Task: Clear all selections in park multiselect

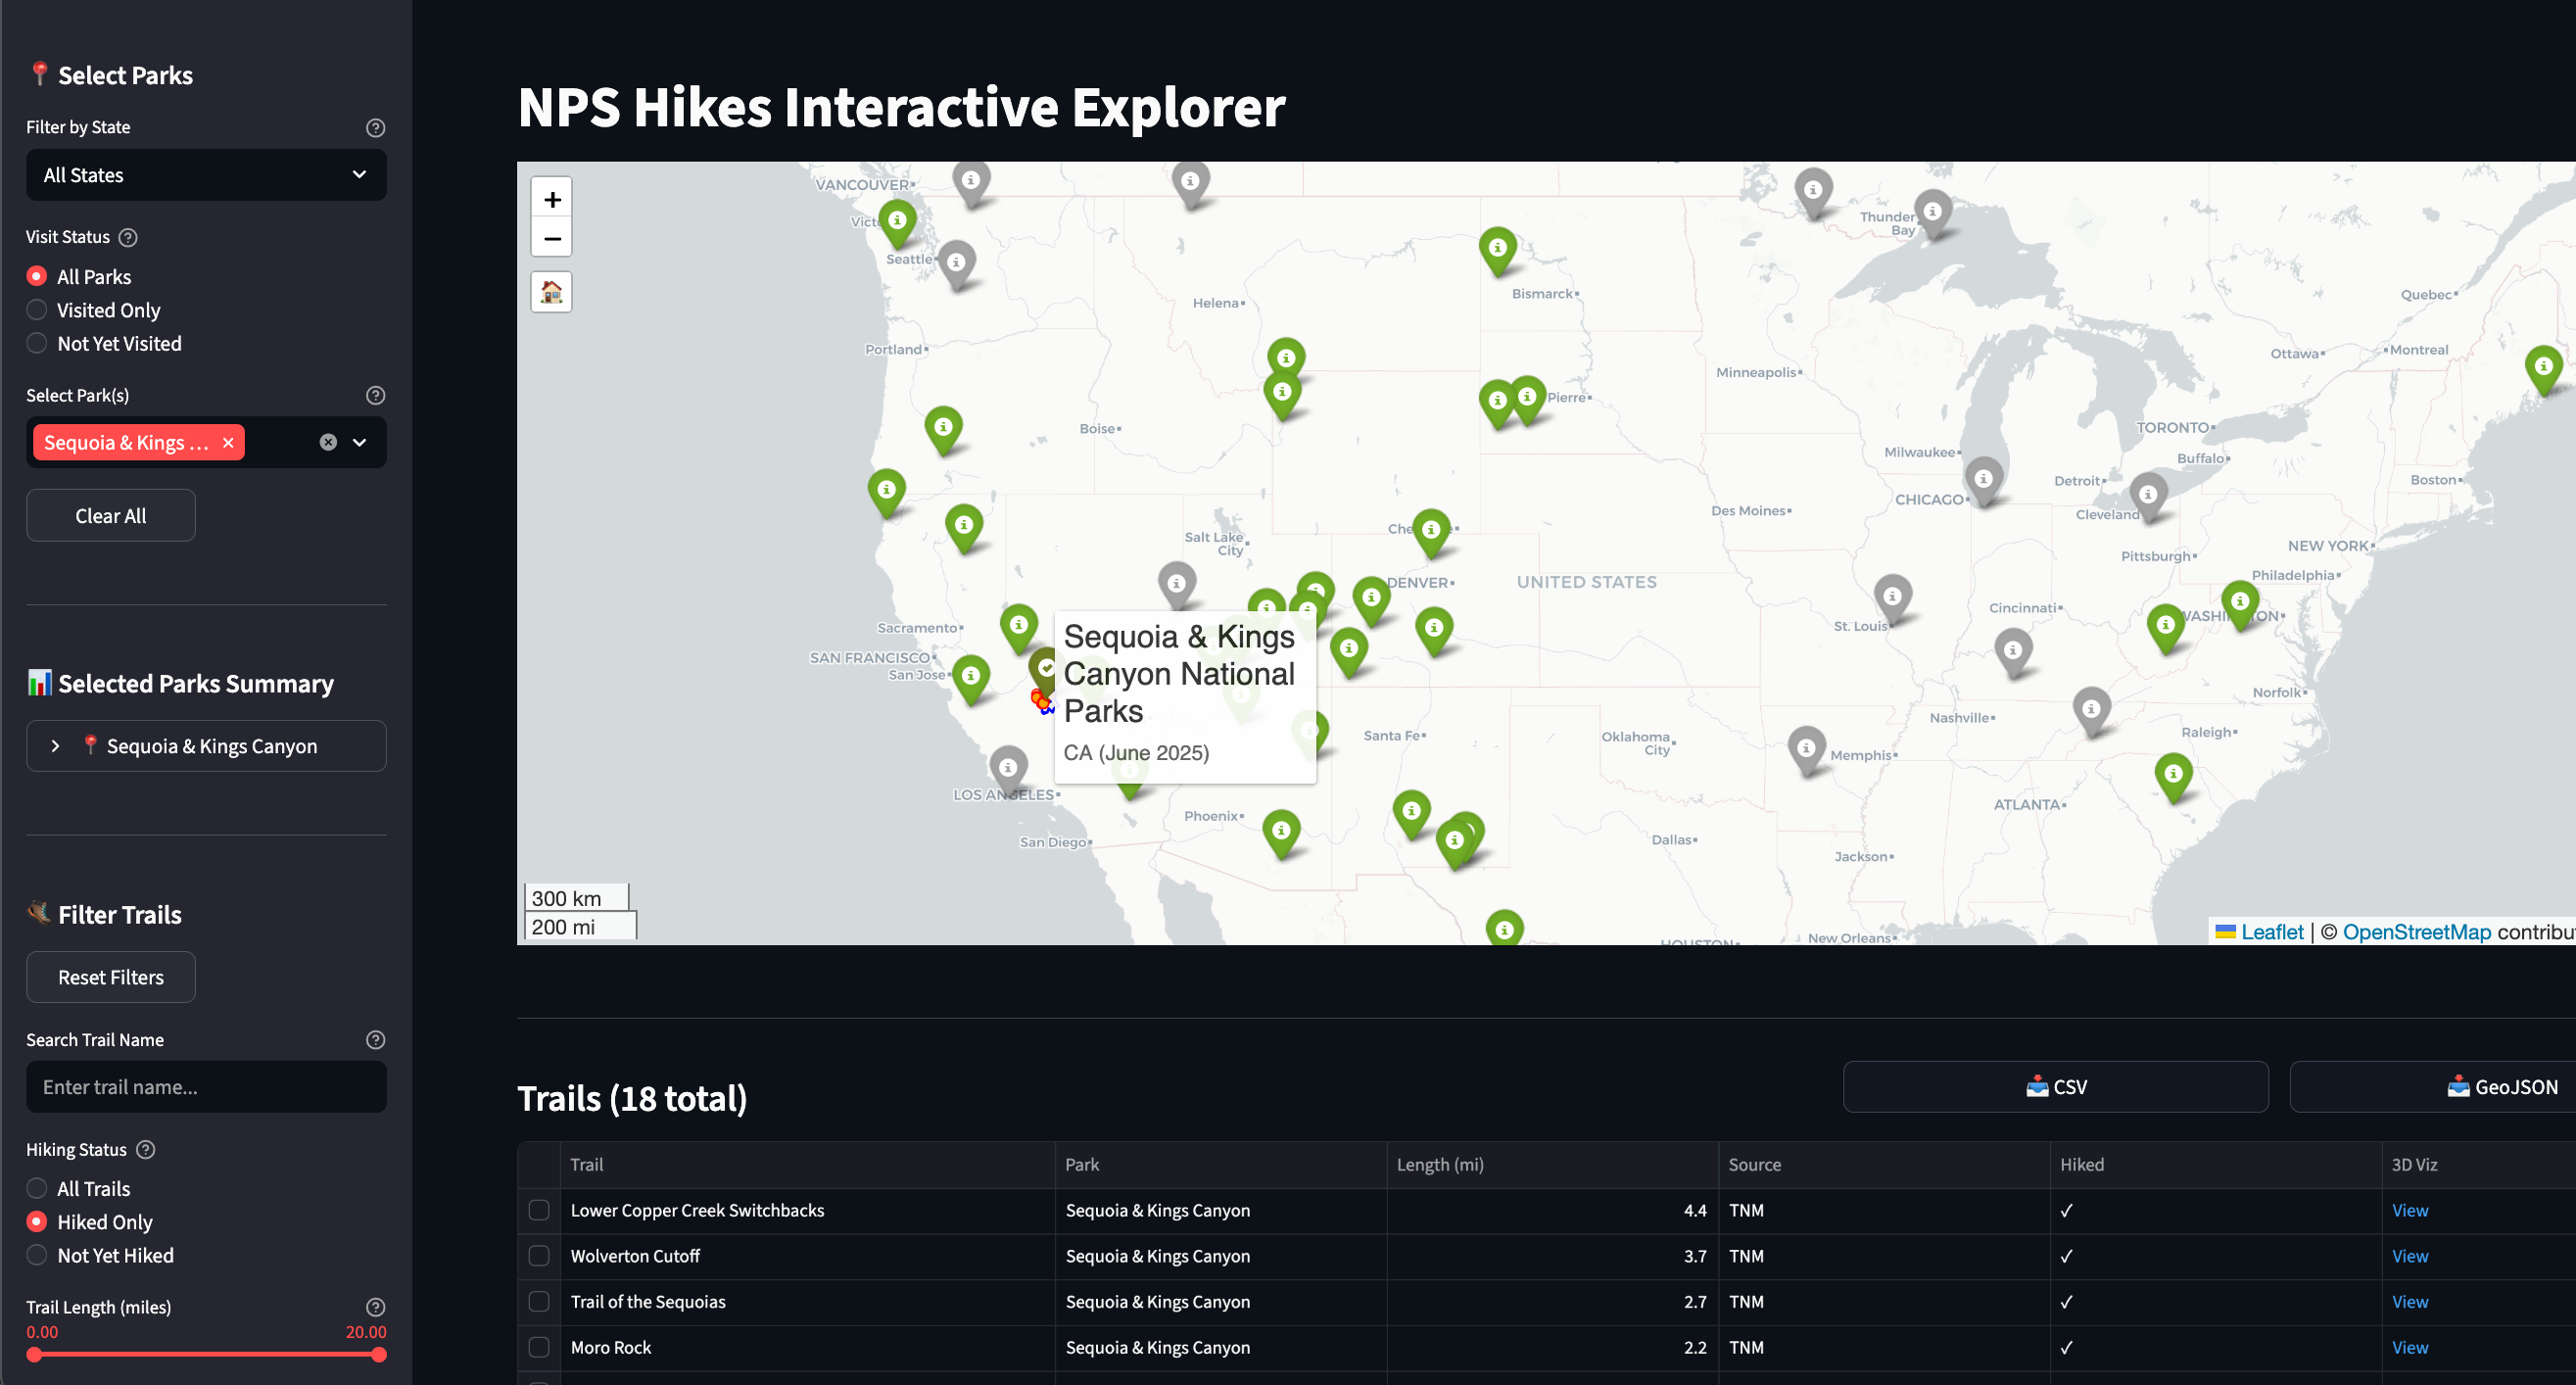Action: pos(328,443)
